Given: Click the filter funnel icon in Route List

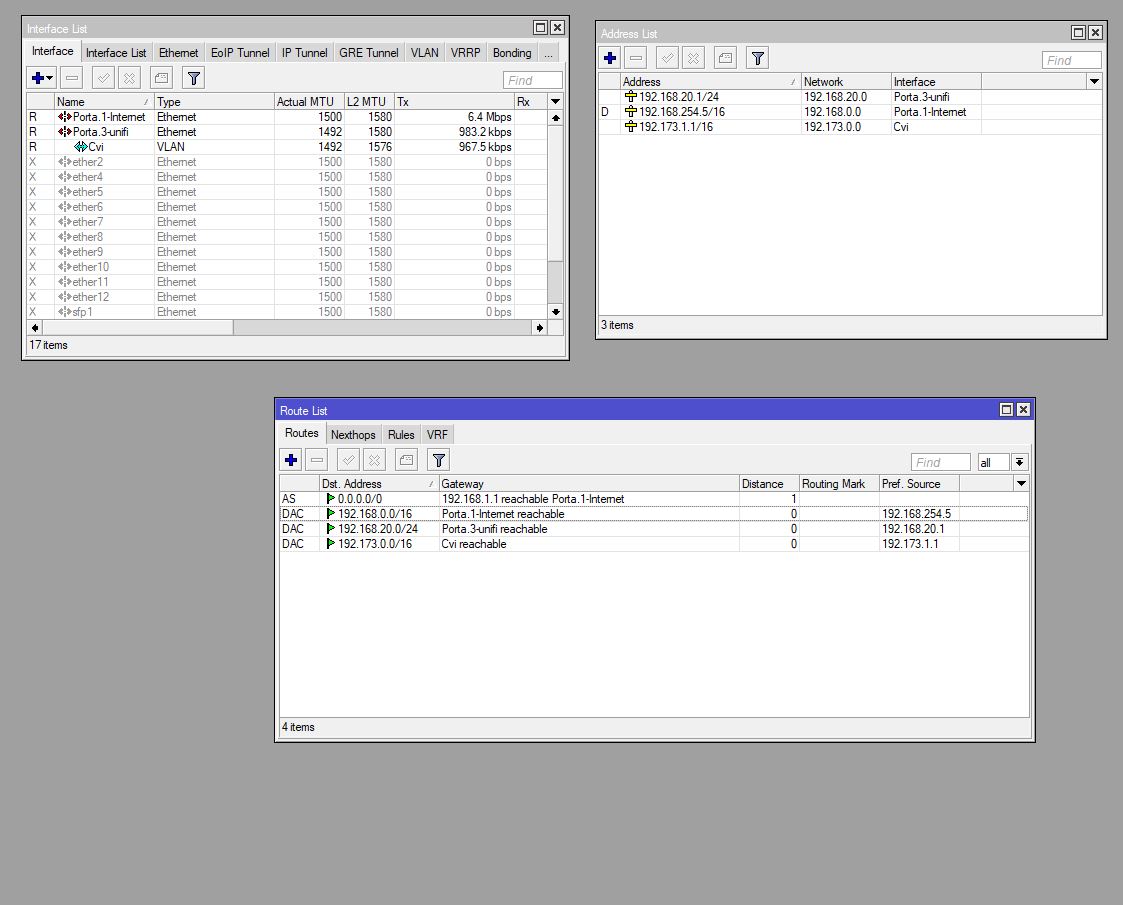Looking at the screenshot, I should click(x=439, y=460).
